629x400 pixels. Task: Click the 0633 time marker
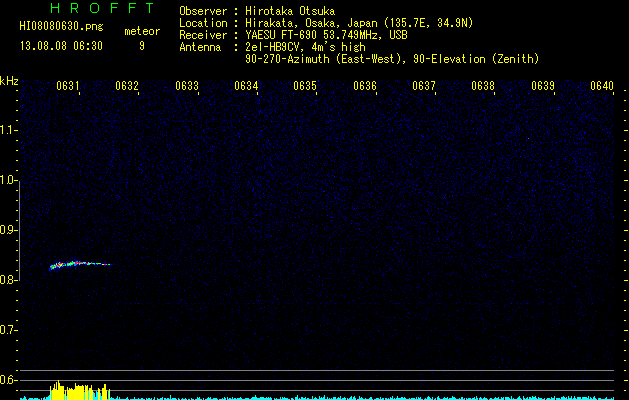pos(187,86)
